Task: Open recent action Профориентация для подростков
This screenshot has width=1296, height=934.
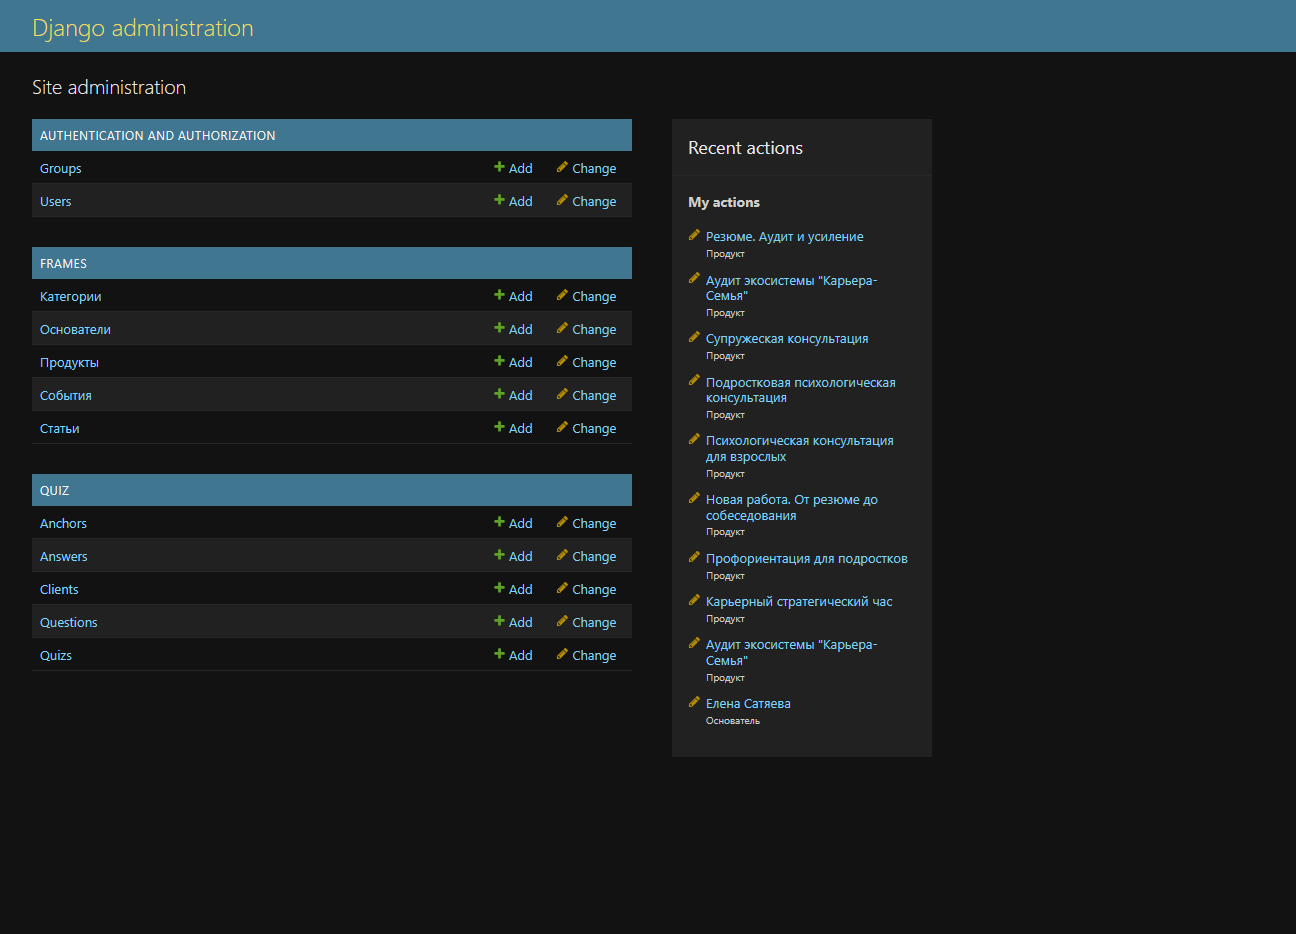Action: coord(806,558)
